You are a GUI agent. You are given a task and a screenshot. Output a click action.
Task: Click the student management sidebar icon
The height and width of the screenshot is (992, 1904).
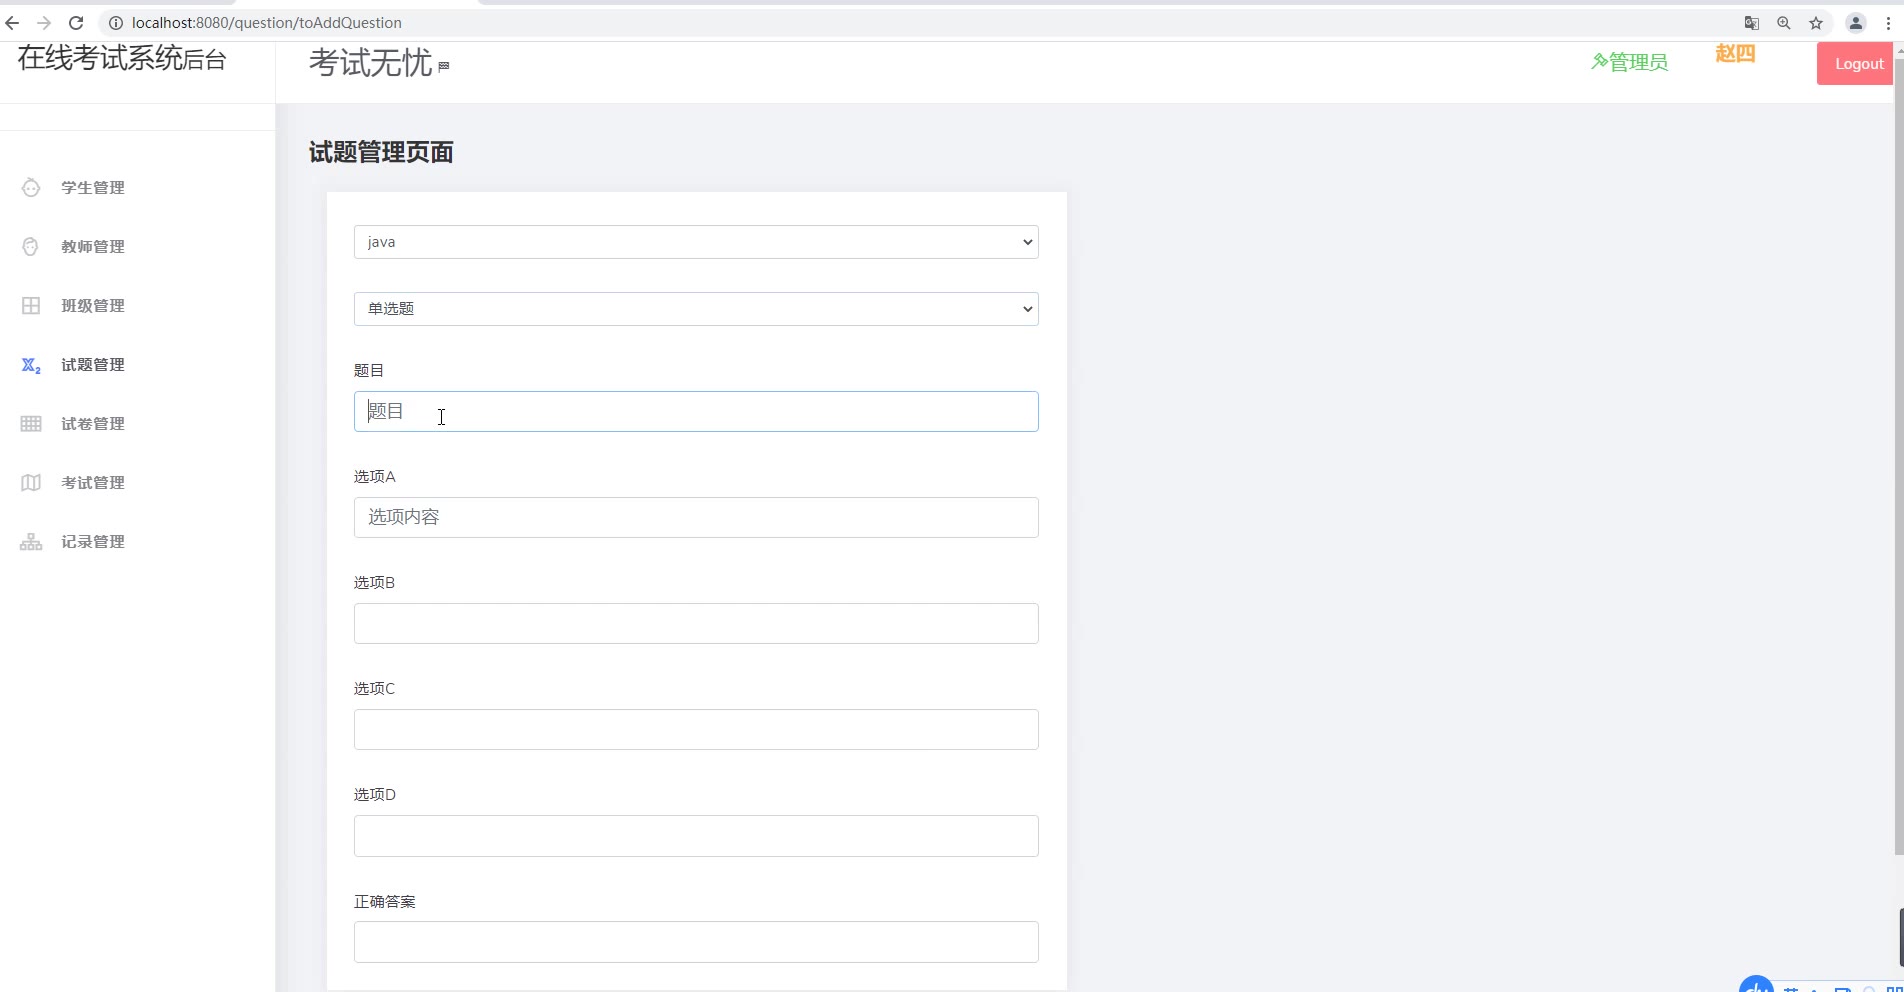tap(31, 188)
